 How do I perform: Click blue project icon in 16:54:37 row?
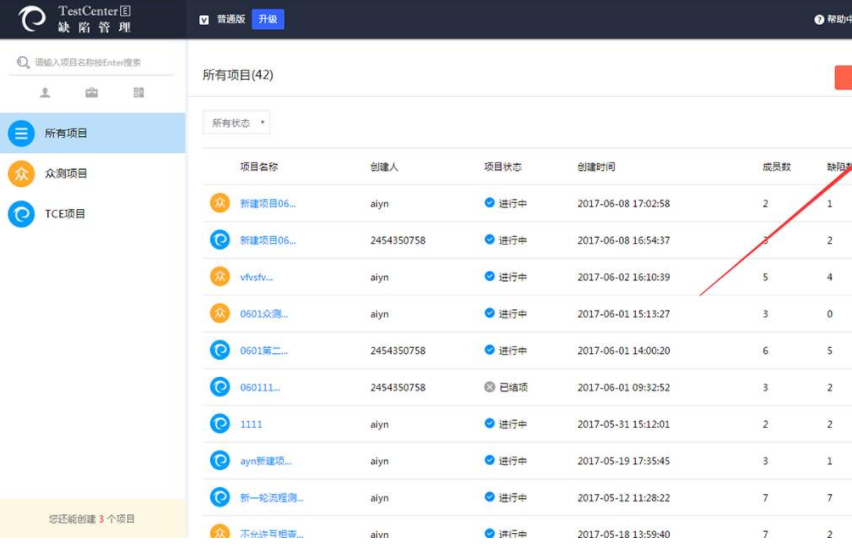[x=220, y=240]
